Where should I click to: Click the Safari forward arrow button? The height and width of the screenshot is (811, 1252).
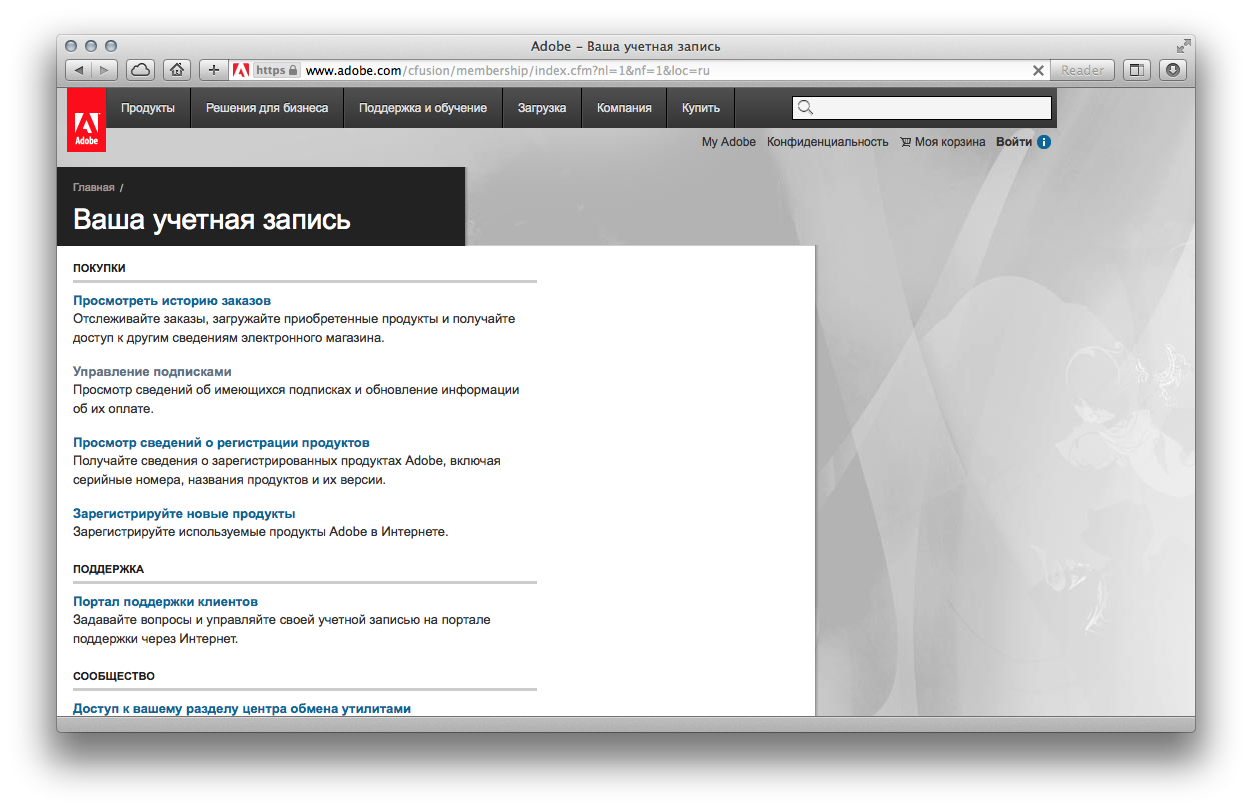point(105,70)
